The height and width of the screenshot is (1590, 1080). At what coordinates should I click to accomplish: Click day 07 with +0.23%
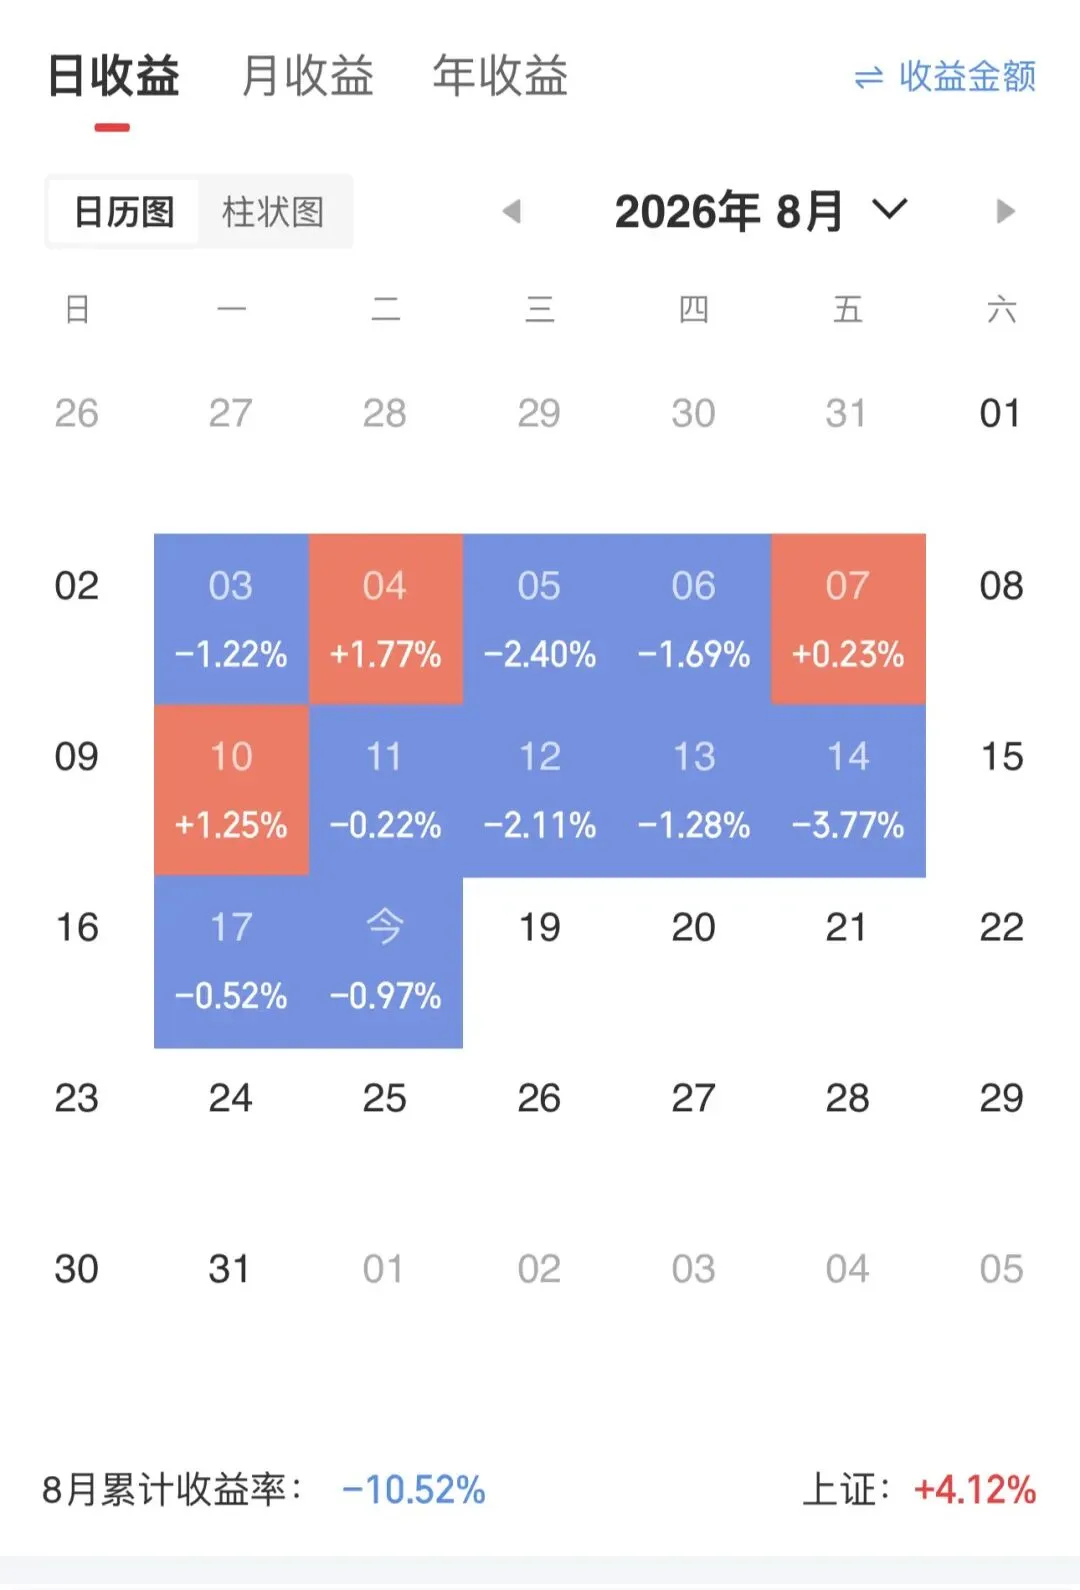click(848, 619)
